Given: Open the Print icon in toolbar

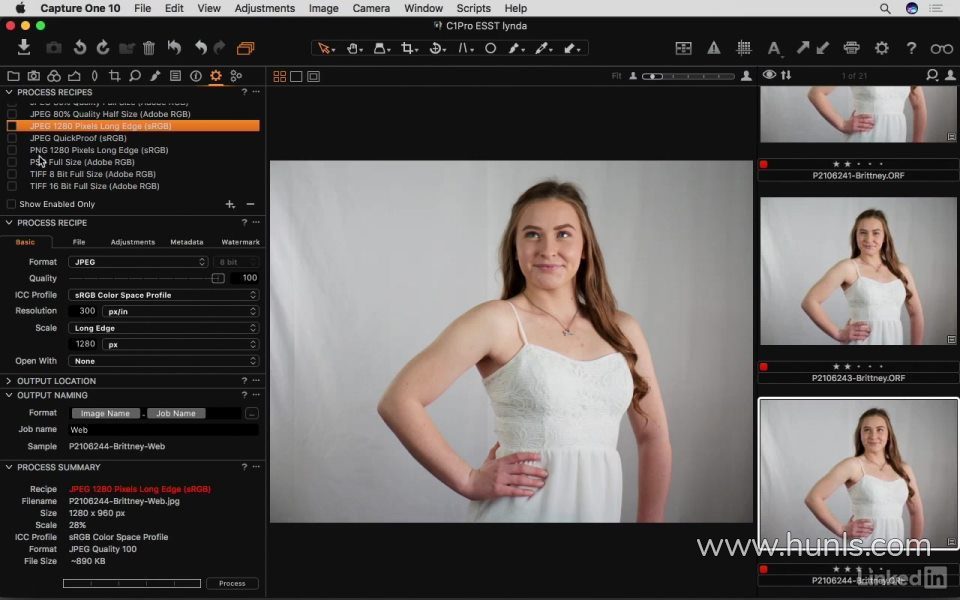Looking at the screenshot, I should pos(851,48).
